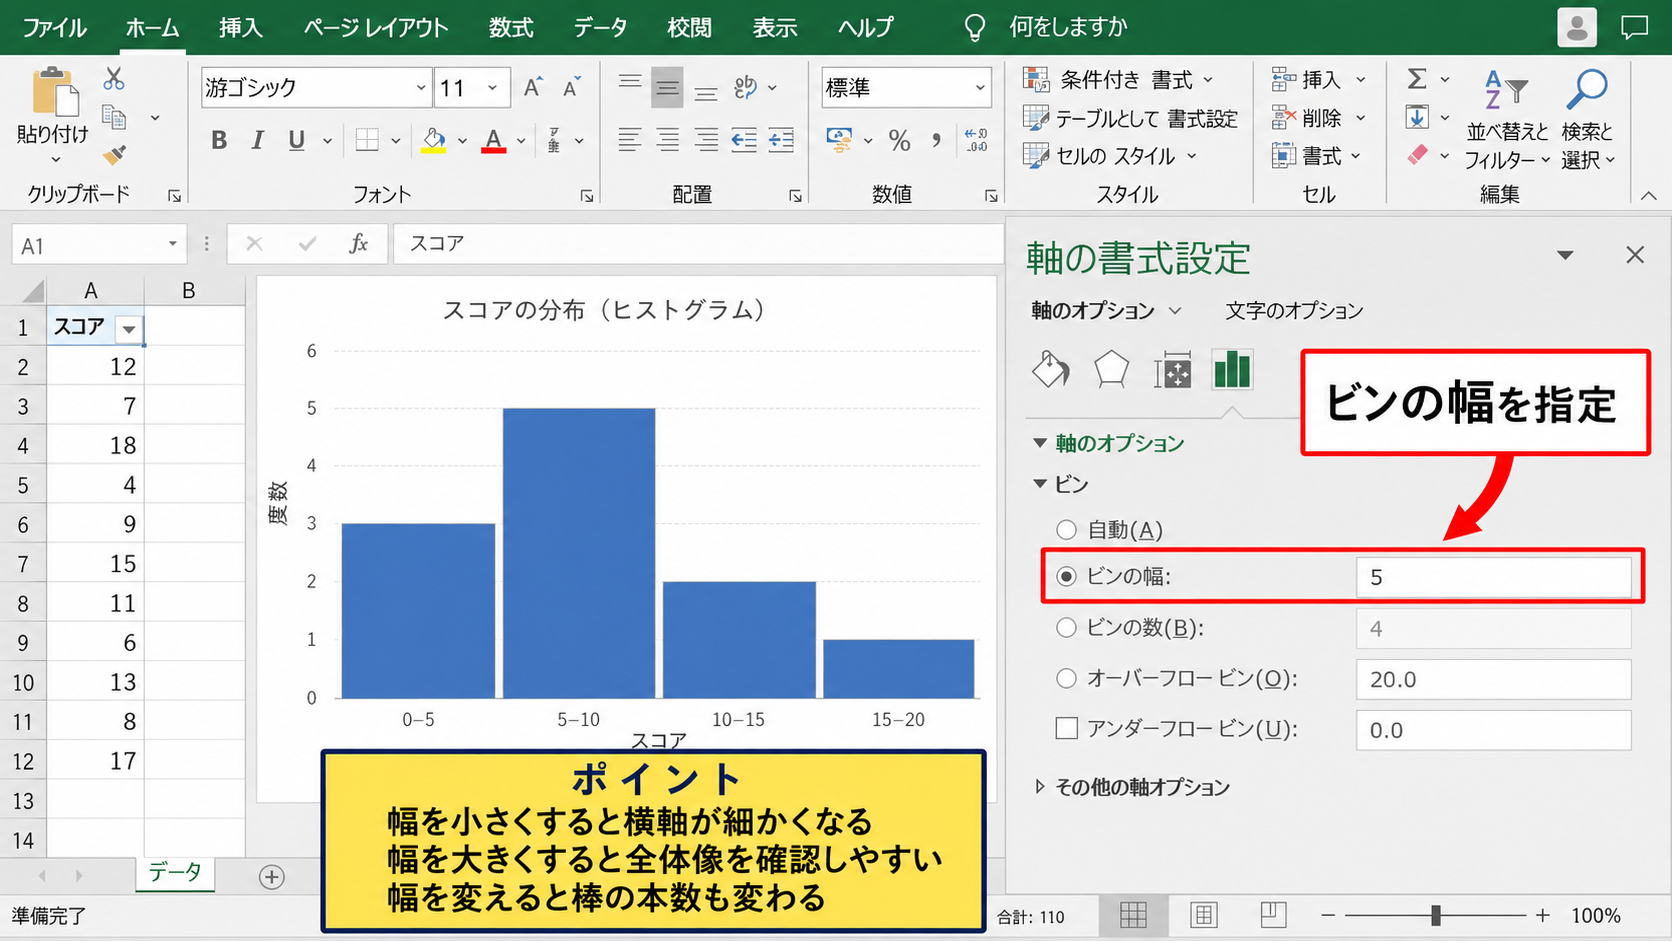Click the Cut scissors icon
Screen dimensions: 1672x941
[114, 78]
